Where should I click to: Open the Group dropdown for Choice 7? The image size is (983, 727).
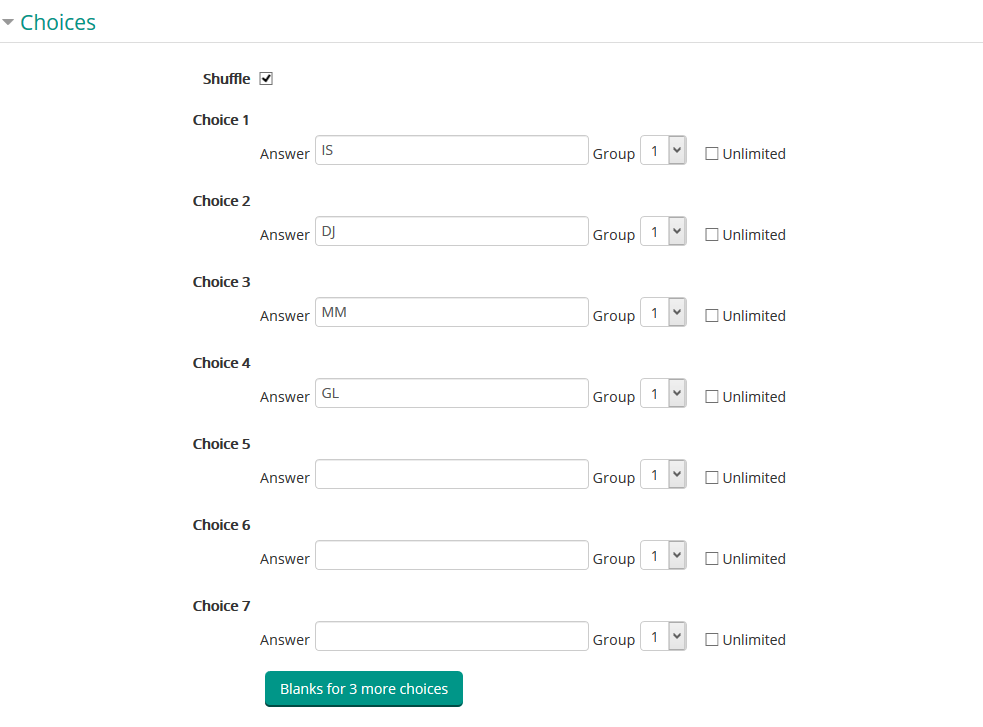663,635
